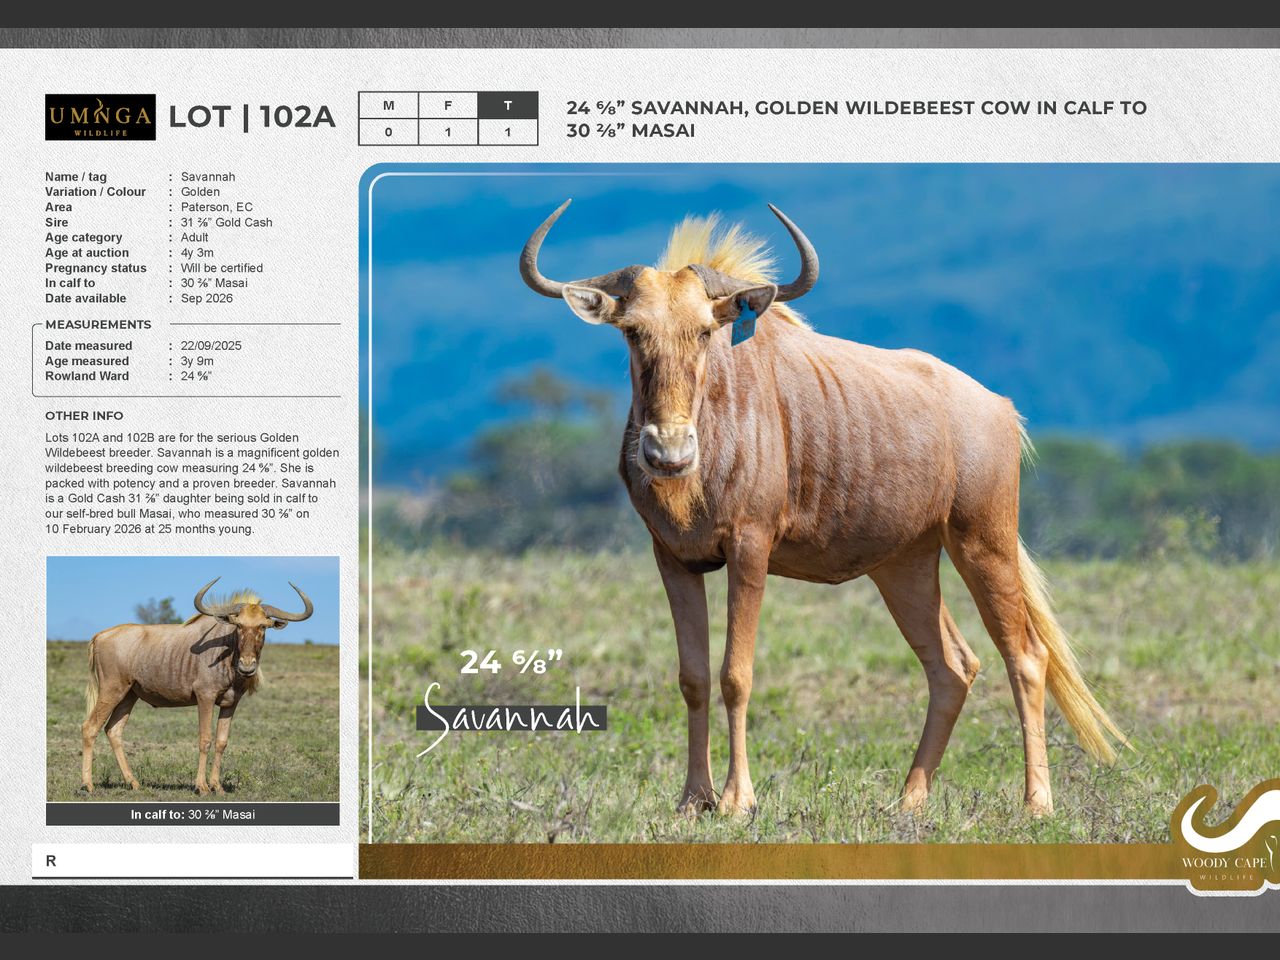Click the R field at bottom left
Image resolution: width=1280 pixels, height=960 pixels.
pos(192,861)
